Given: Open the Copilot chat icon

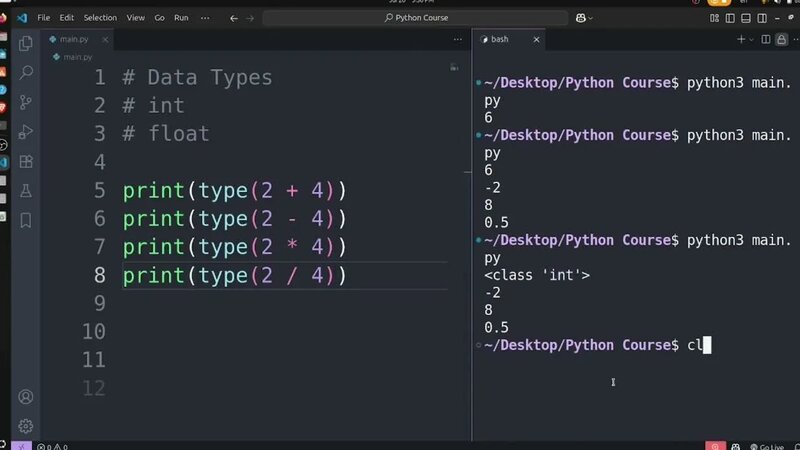Looking at the screenshot, I should tap(581, 18).
